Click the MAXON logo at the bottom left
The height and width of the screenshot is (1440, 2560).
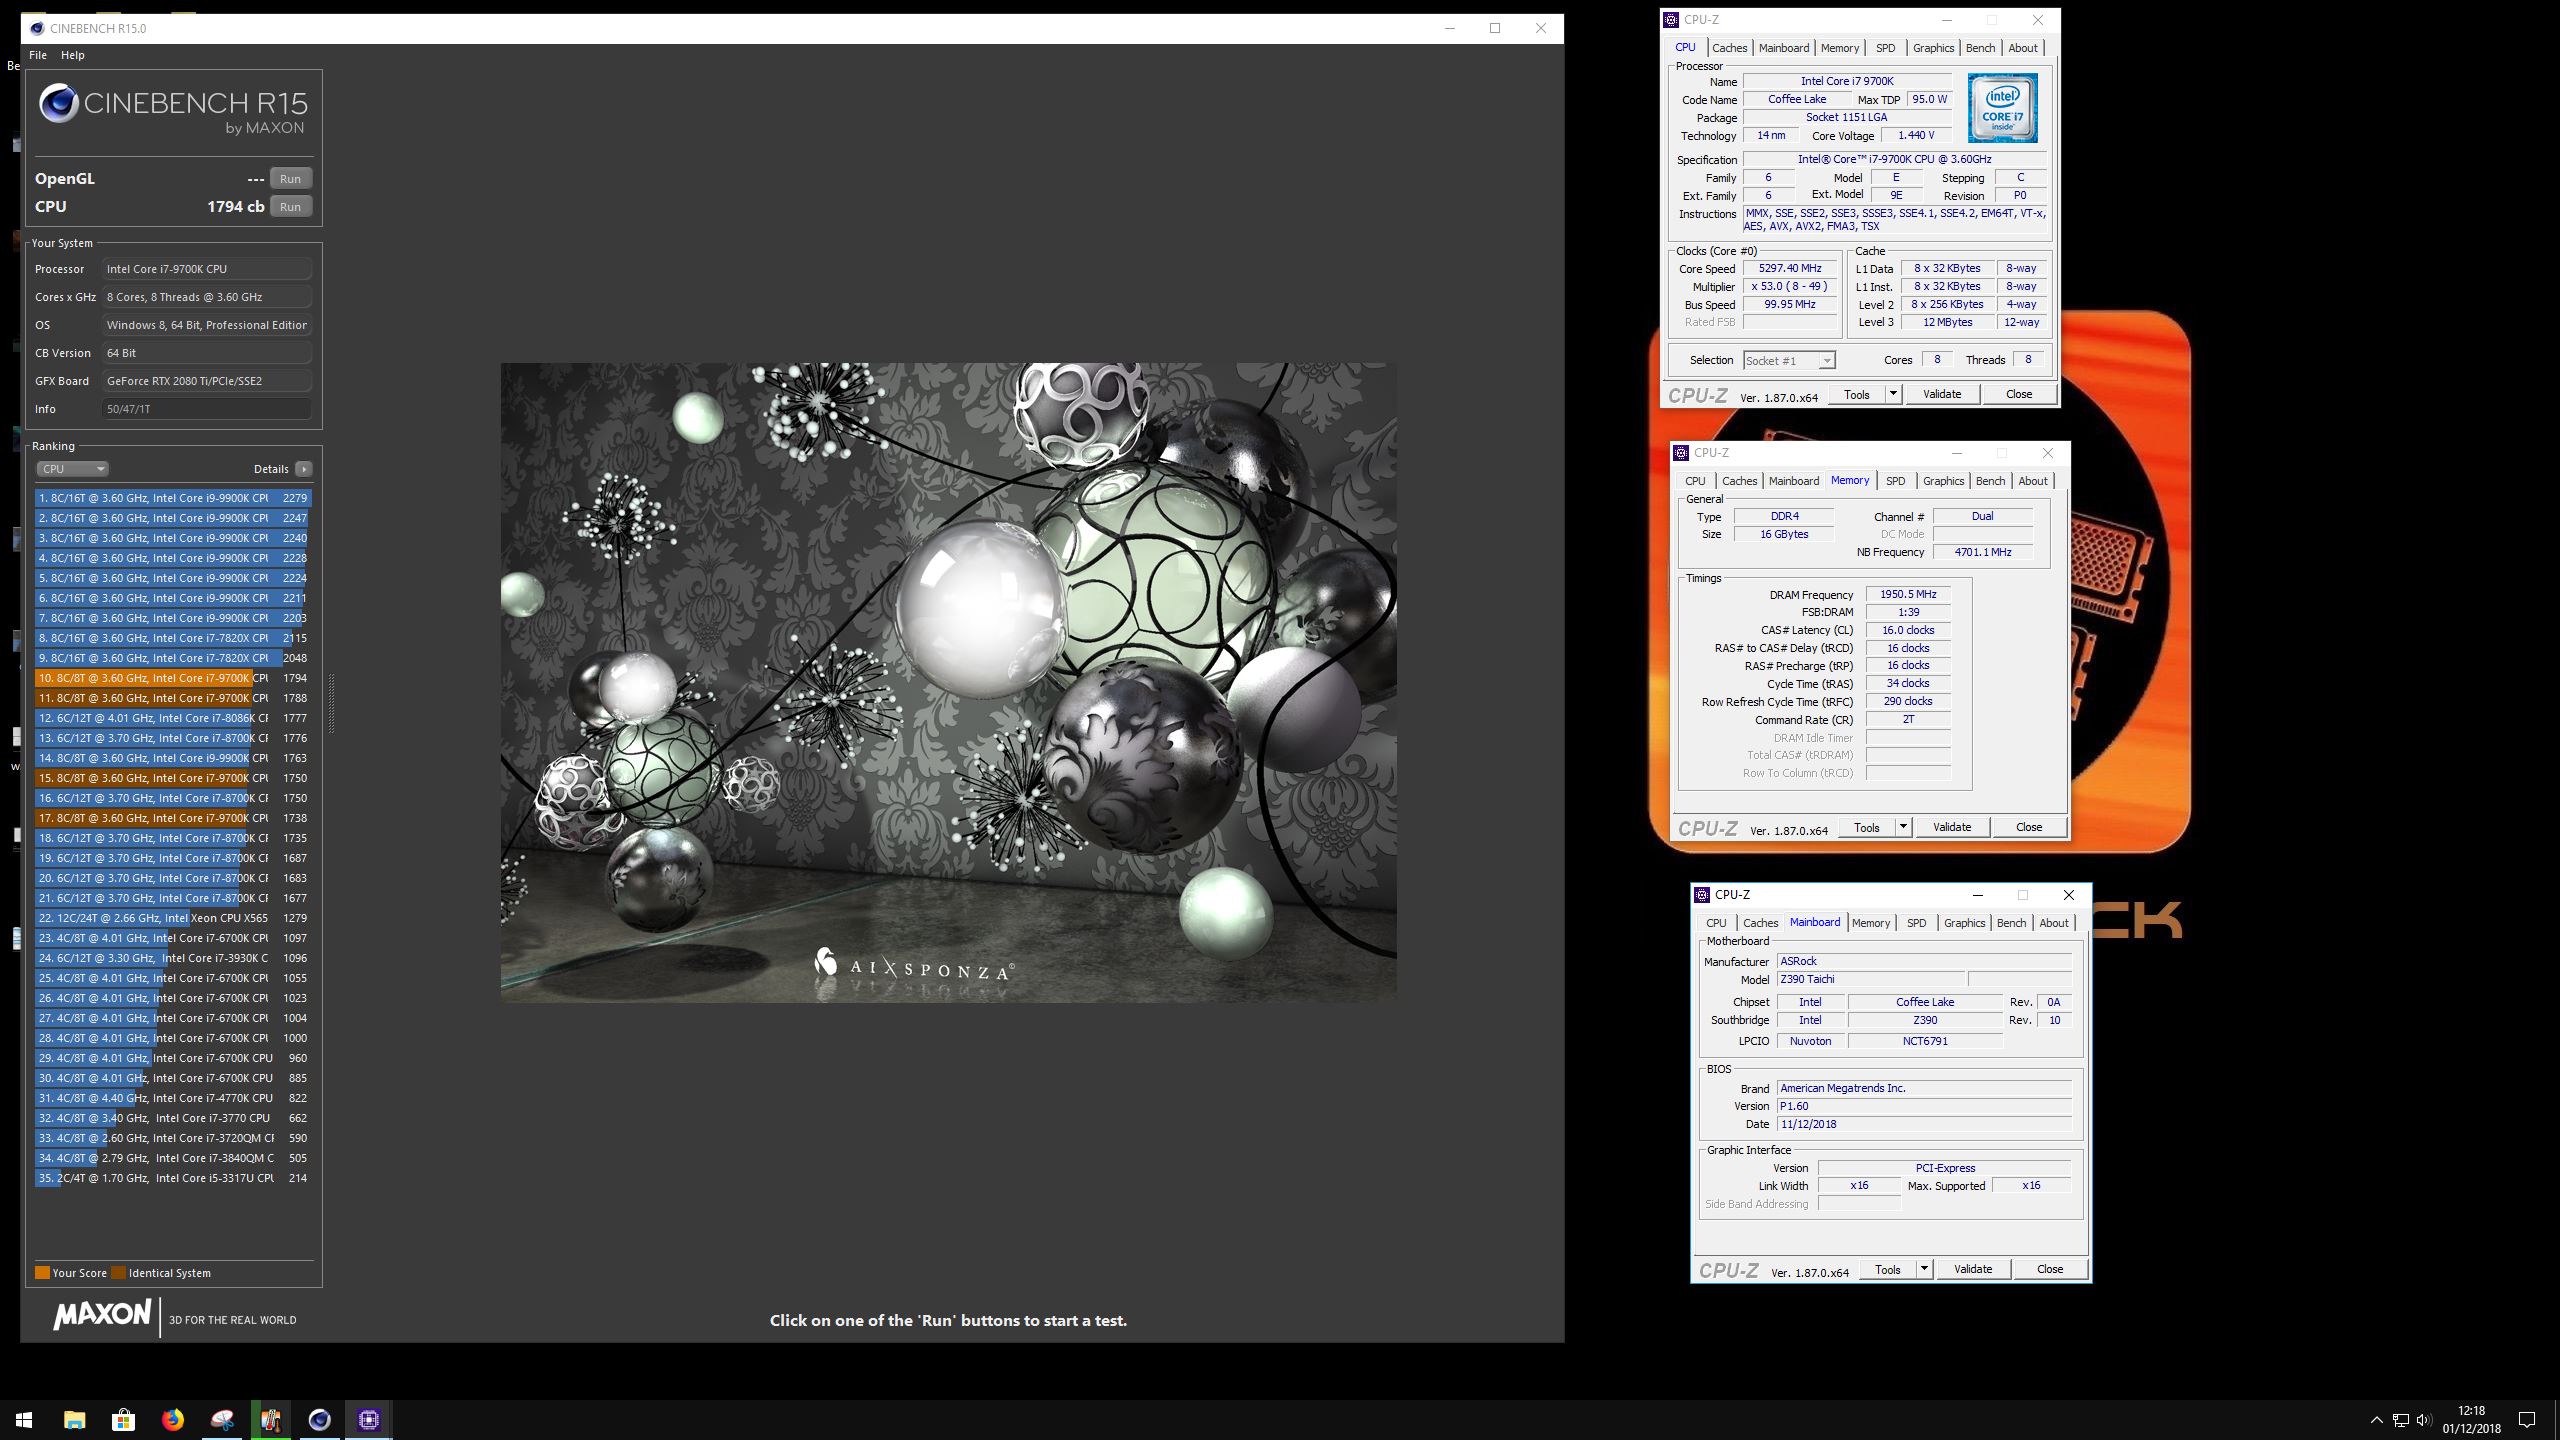tap(102, 1315)
